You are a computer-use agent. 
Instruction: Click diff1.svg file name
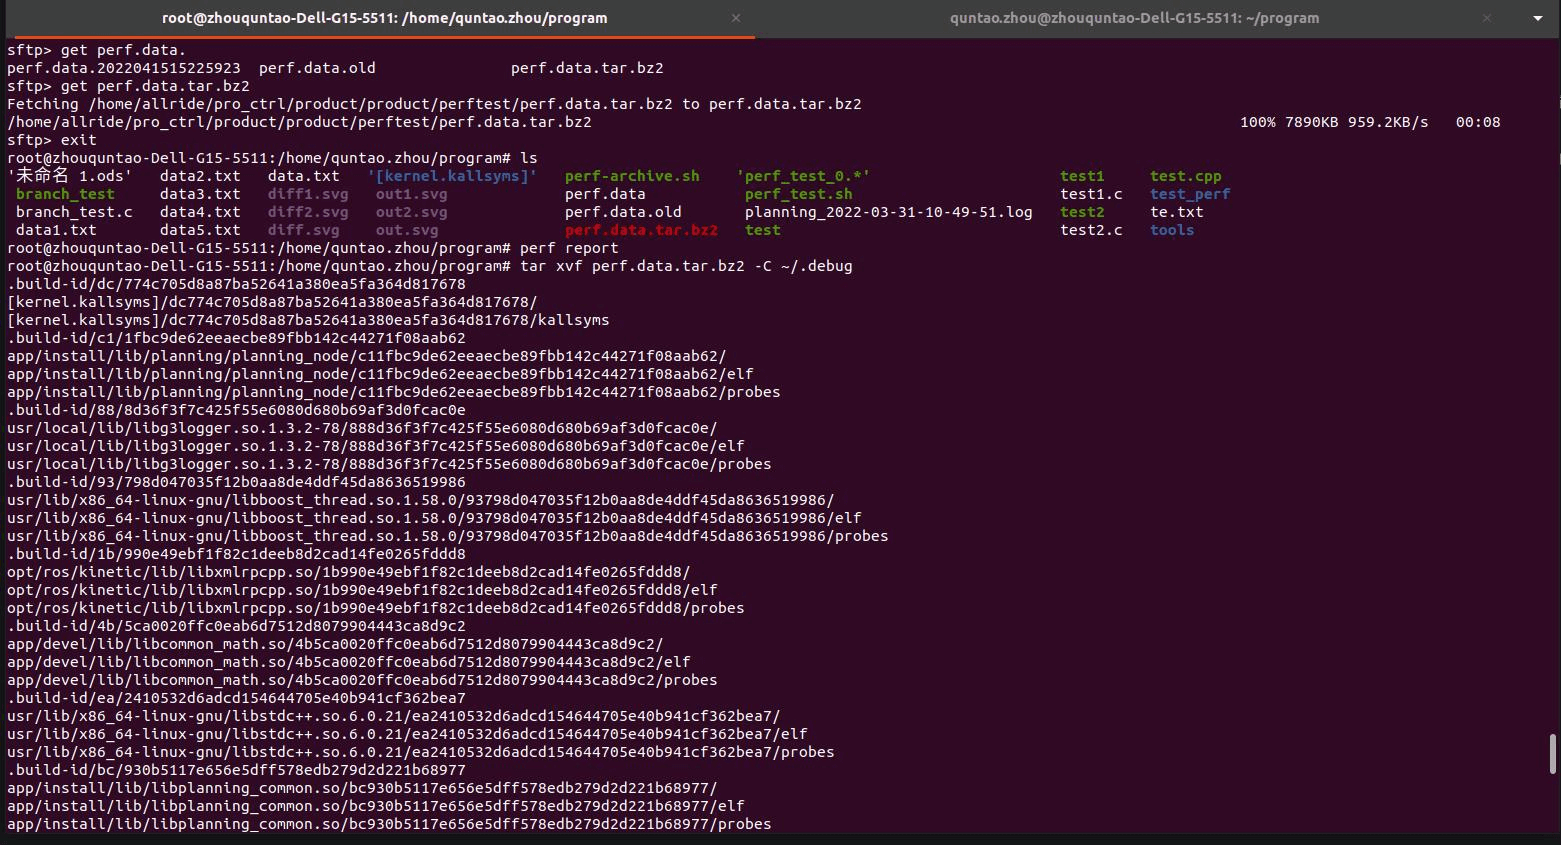click(308, 194)
